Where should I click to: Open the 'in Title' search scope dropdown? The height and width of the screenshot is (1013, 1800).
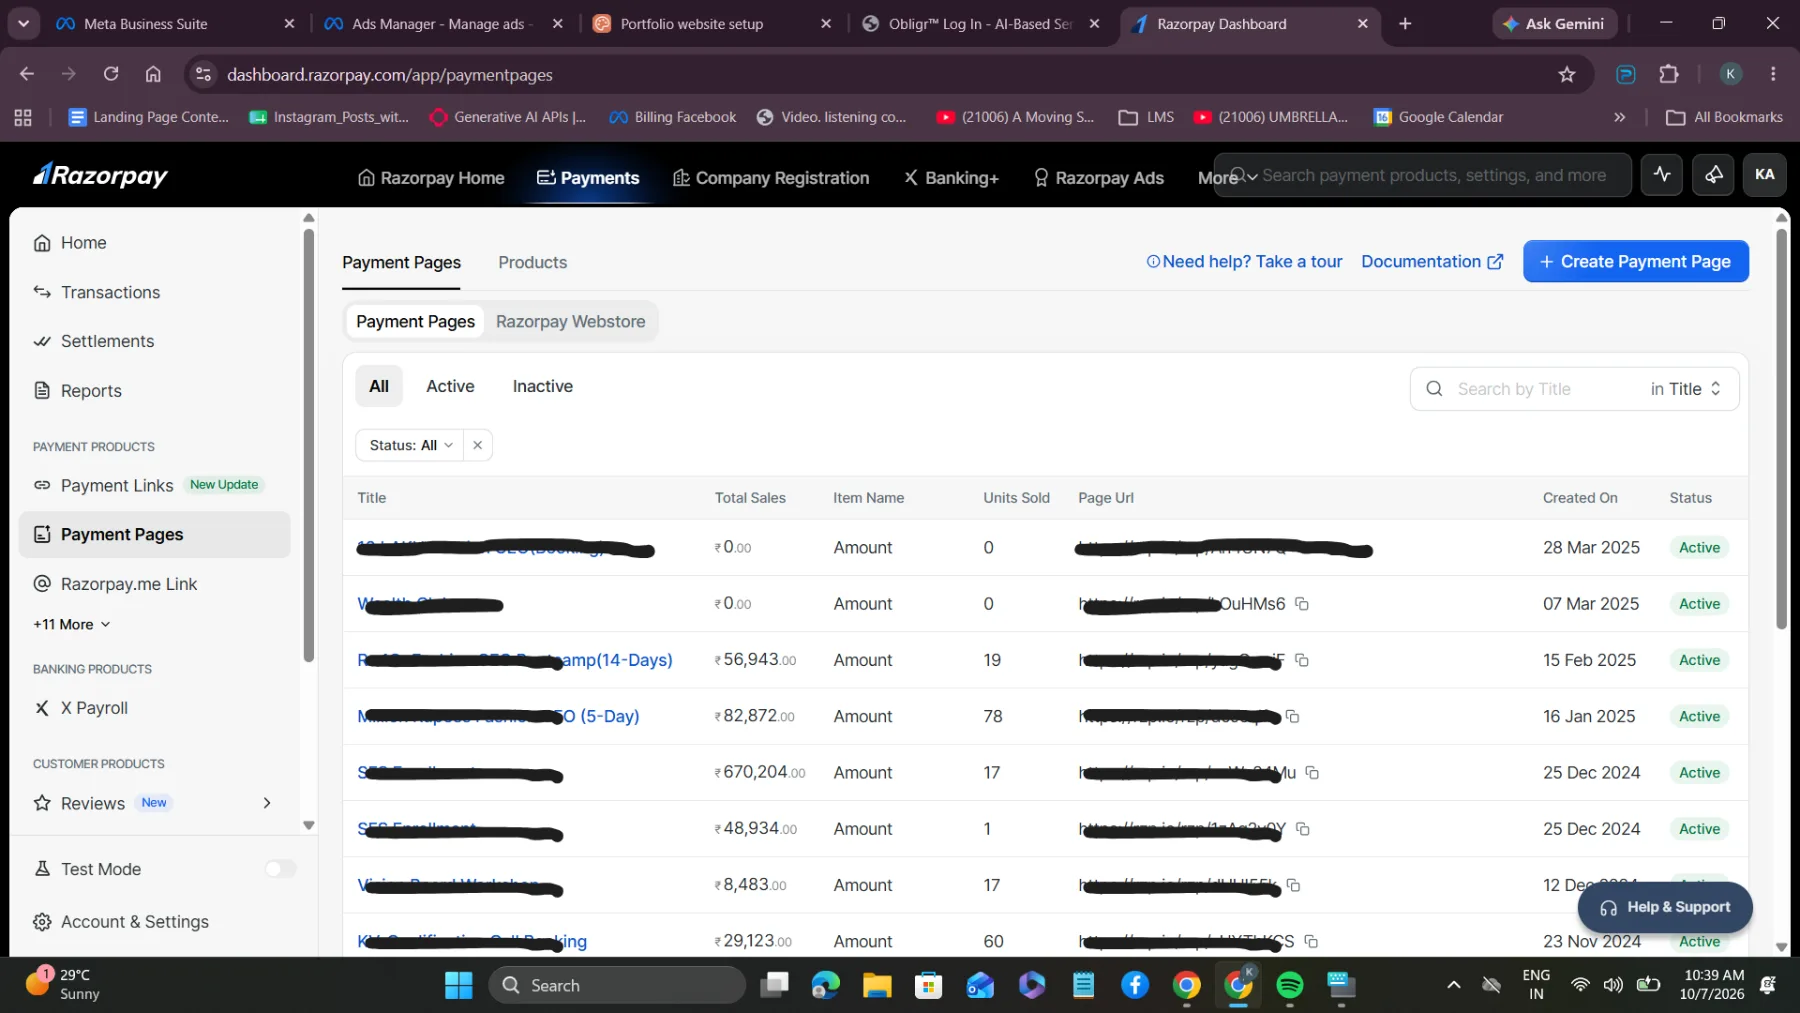[1686, 389]
